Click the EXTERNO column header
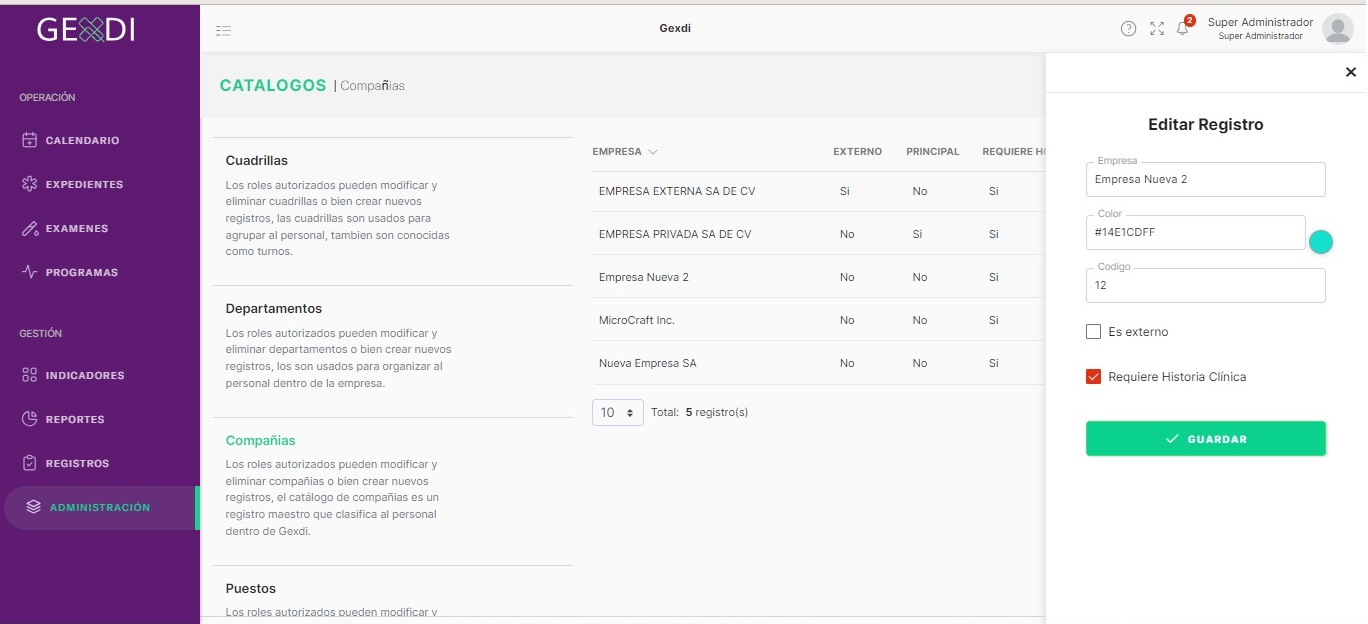The width and height of the screenshot is (1368, 624). click(x=857, y=152)
